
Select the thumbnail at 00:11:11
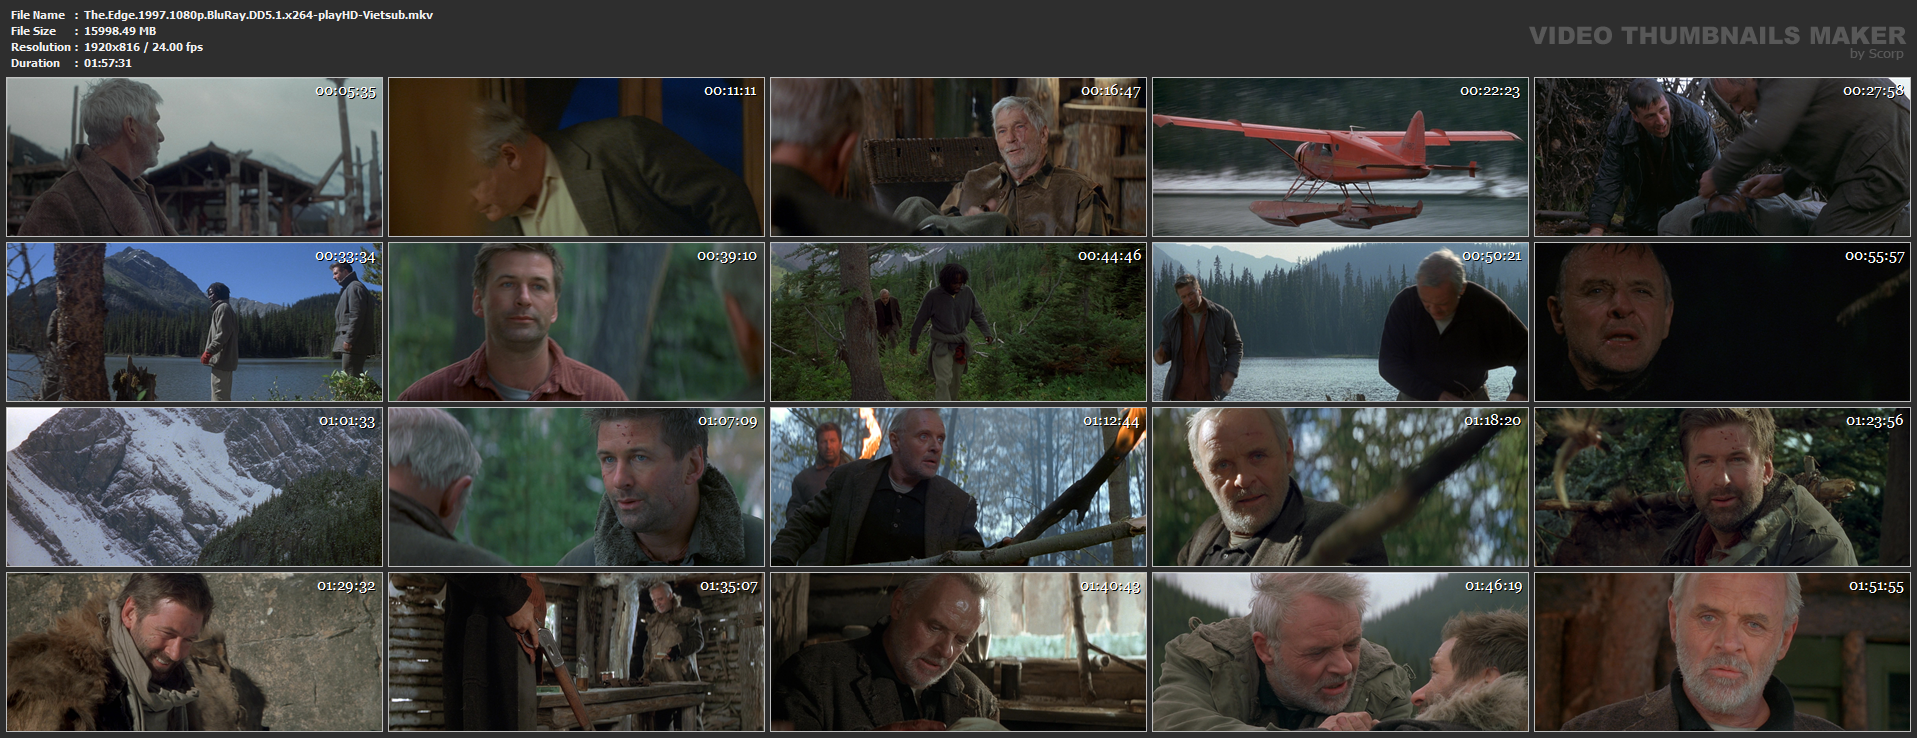coord(576,157)
